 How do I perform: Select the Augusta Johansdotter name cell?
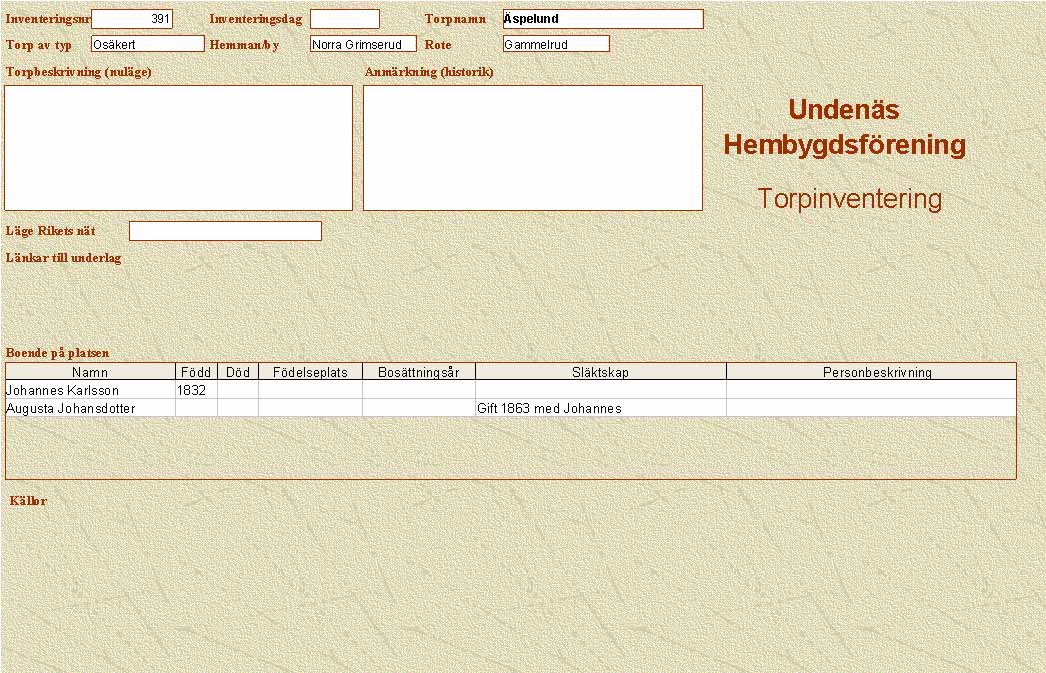[x=90, y=408]
